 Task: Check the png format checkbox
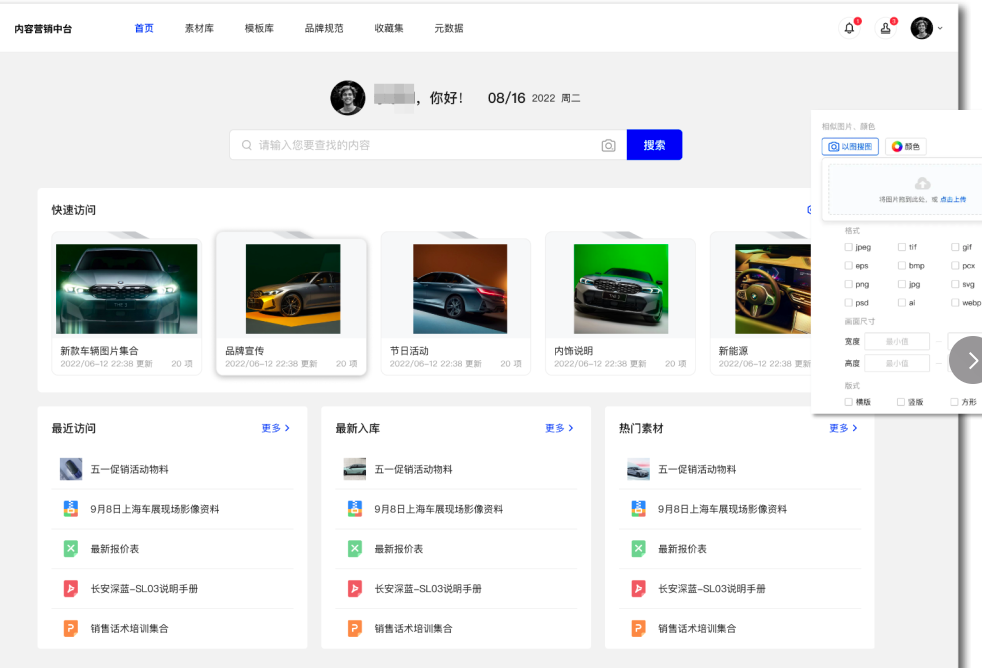849,284
